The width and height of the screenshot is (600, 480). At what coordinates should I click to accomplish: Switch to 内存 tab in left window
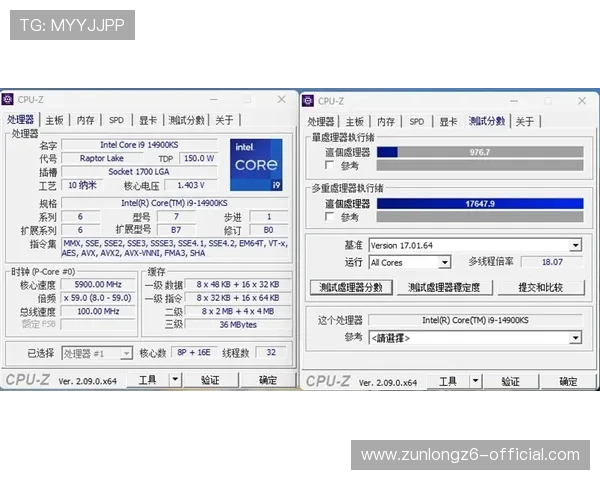(85, 120)
